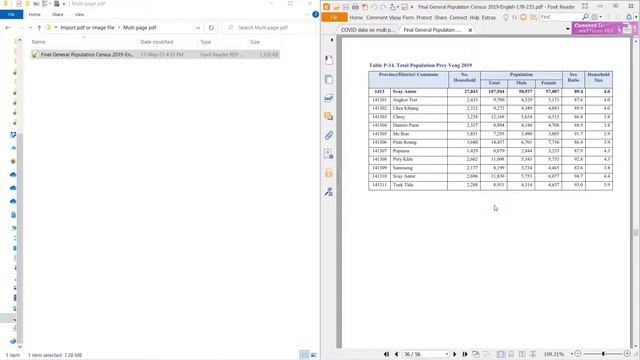Zoom out with the minus button

click(x=578, y=354)
